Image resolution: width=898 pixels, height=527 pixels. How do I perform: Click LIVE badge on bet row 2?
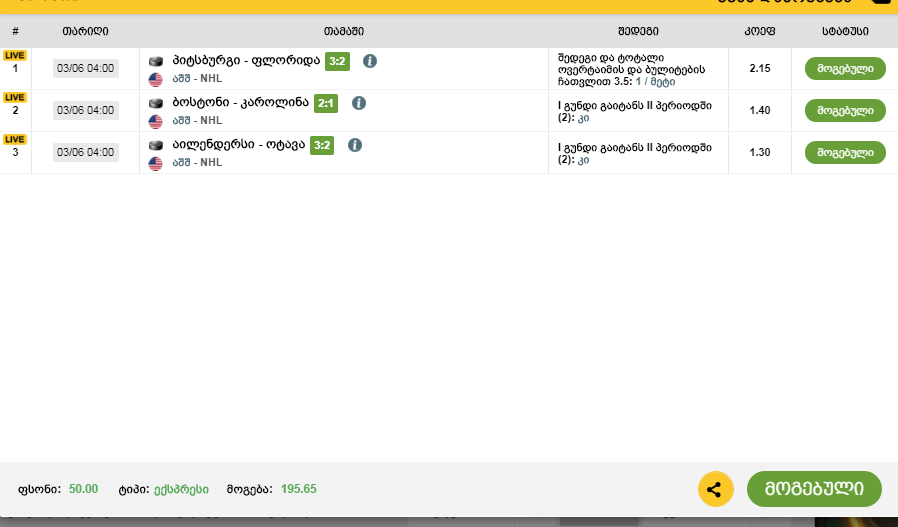pos(14,97)
